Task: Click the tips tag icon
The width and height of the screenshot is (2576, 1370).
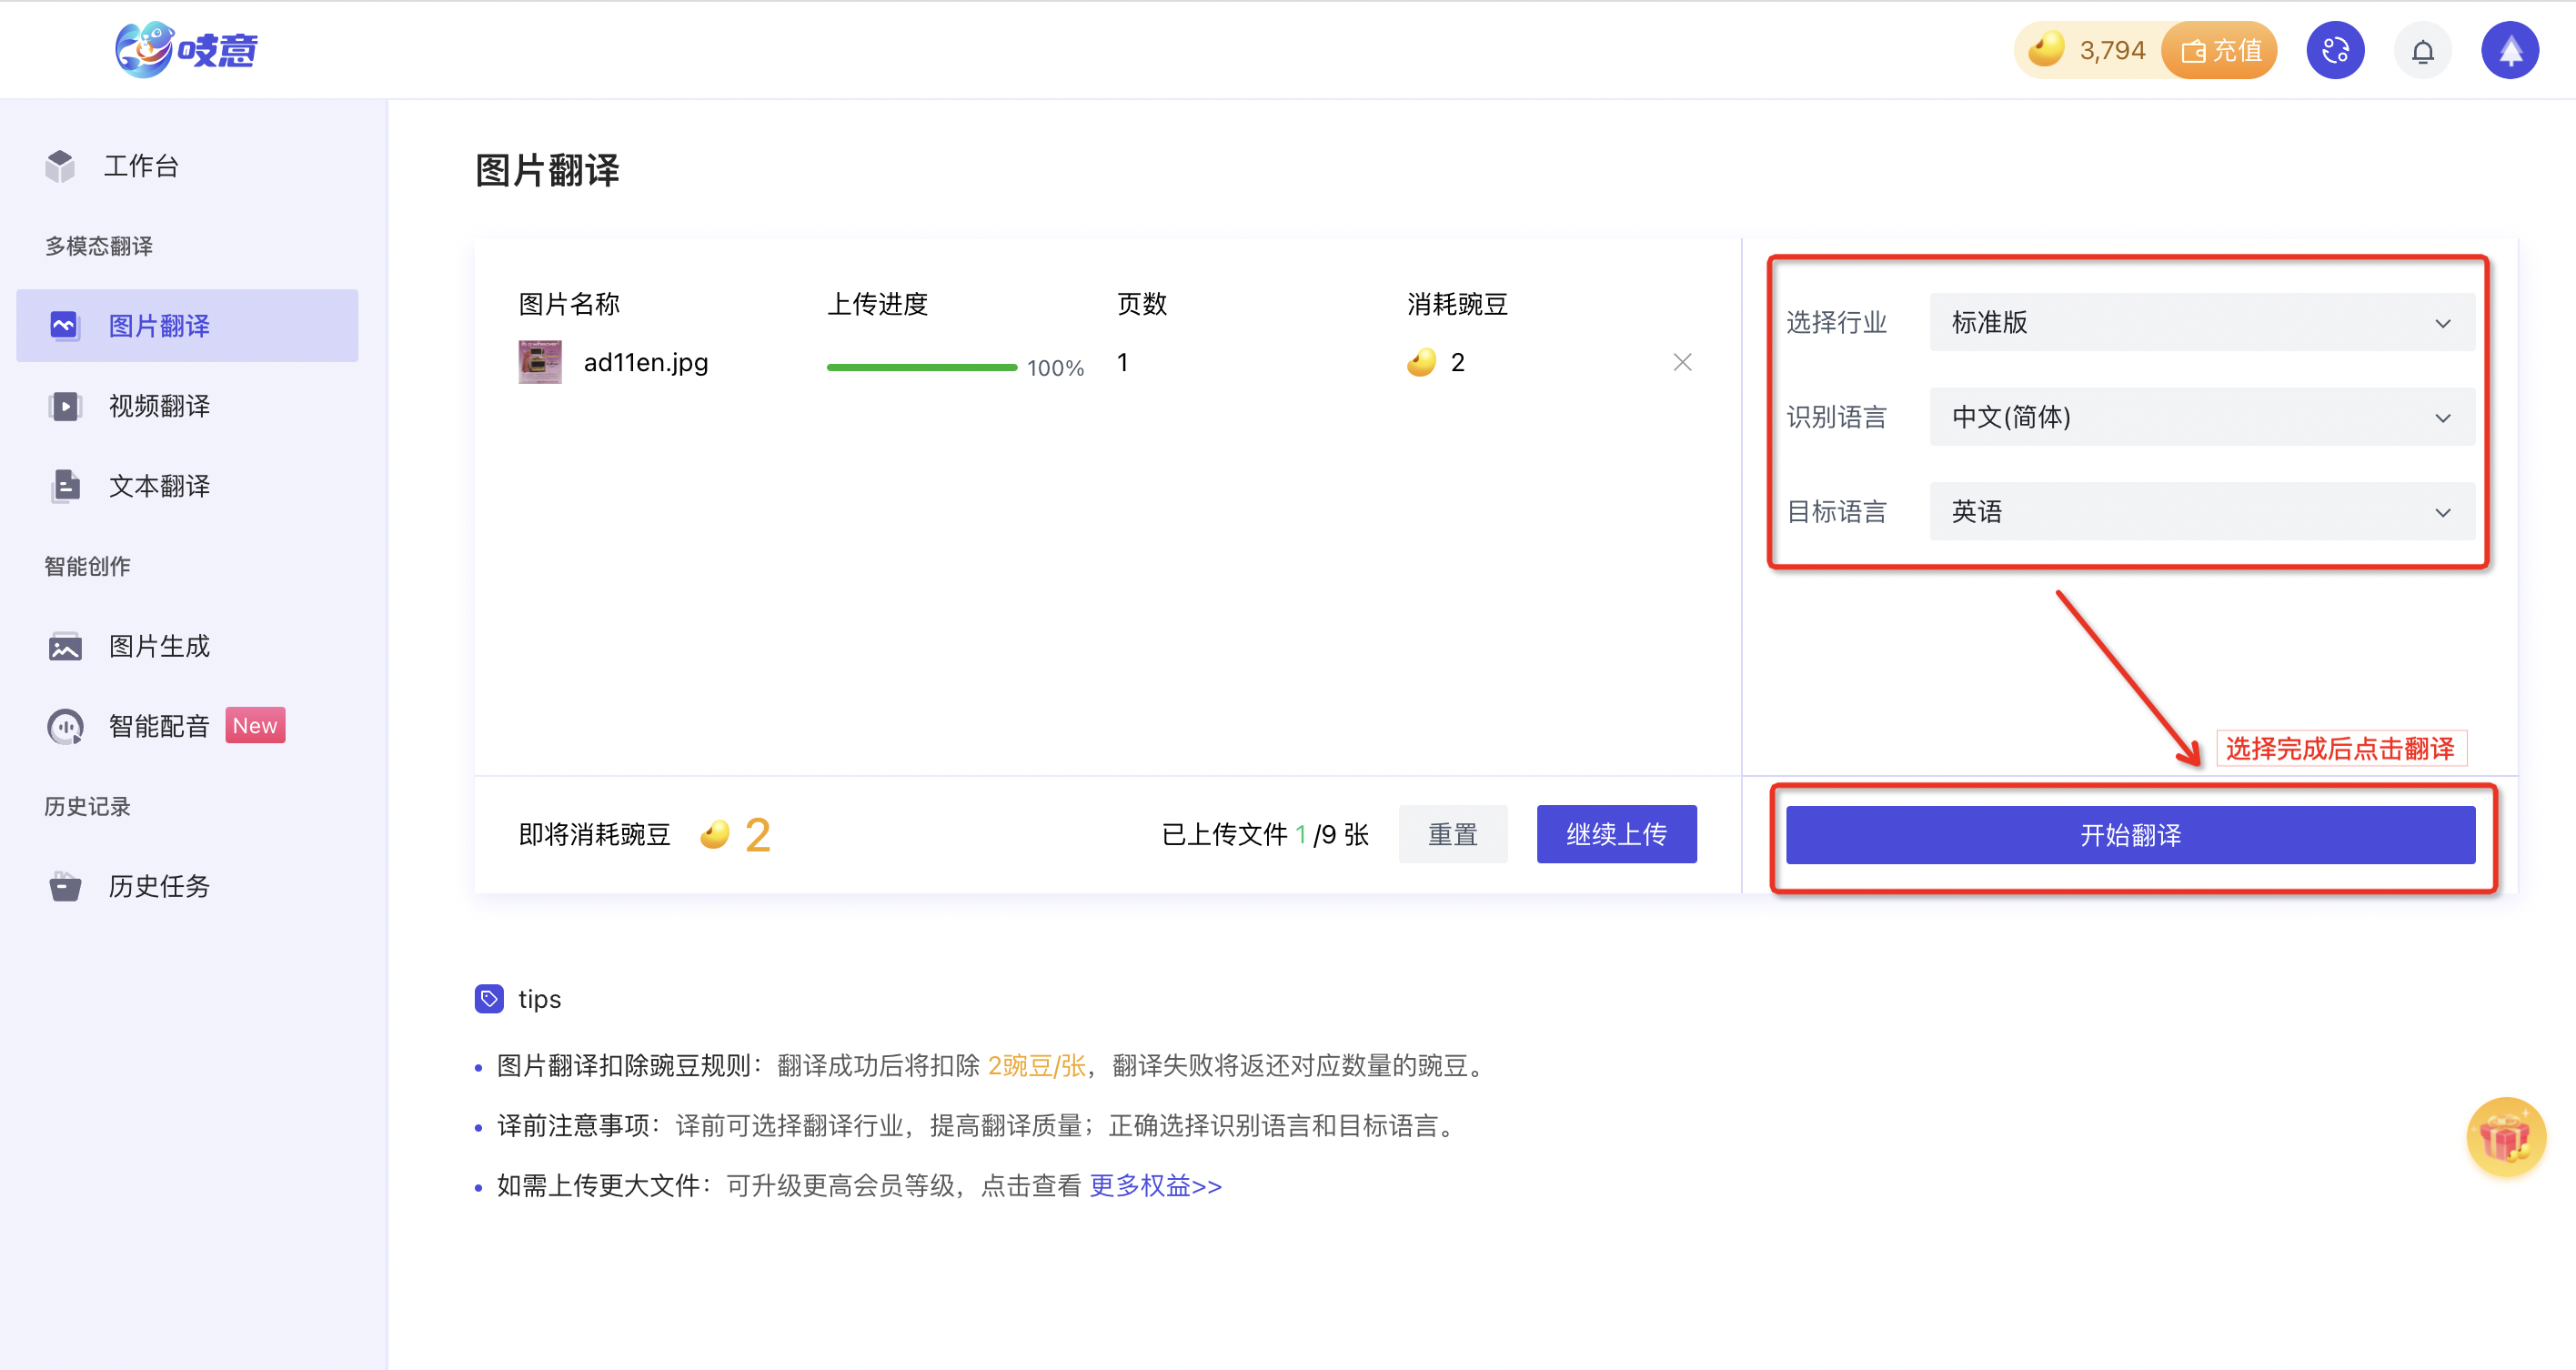Action: pos(489,998)
